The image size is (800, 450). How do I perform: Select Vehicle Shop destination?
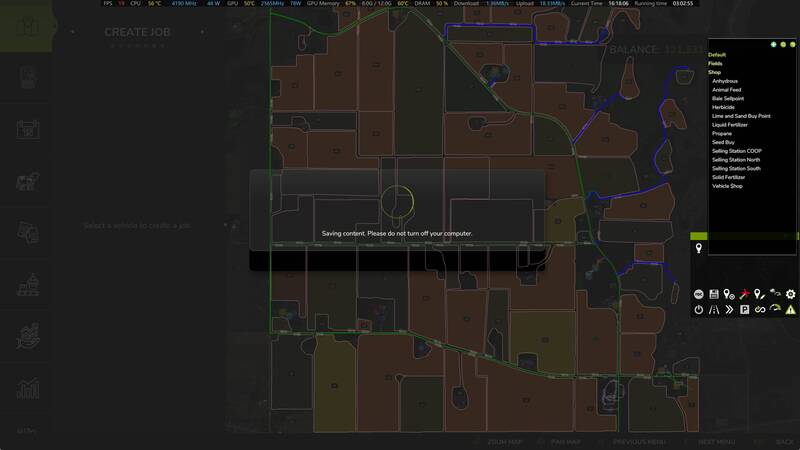728,186
